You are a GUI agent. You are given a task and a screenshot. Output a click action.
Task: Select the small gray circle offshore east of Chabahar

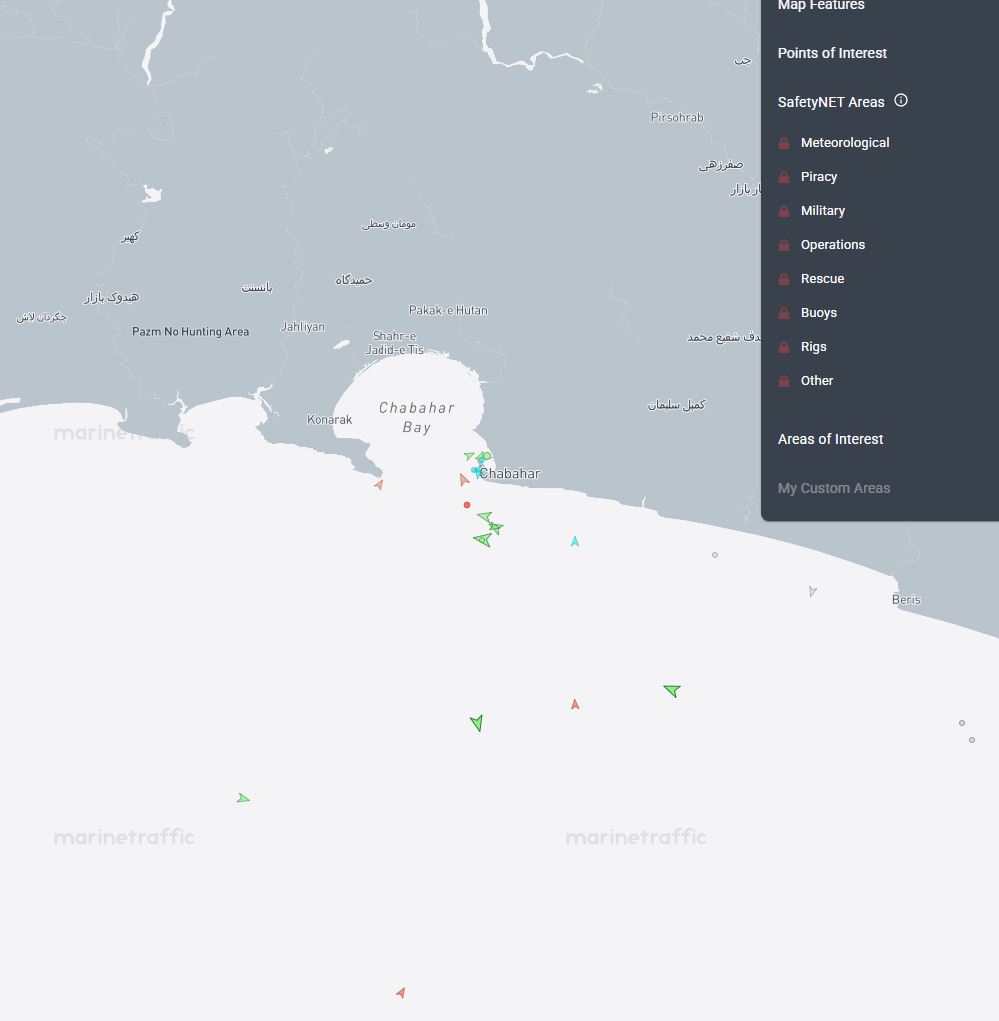(715, 555)
